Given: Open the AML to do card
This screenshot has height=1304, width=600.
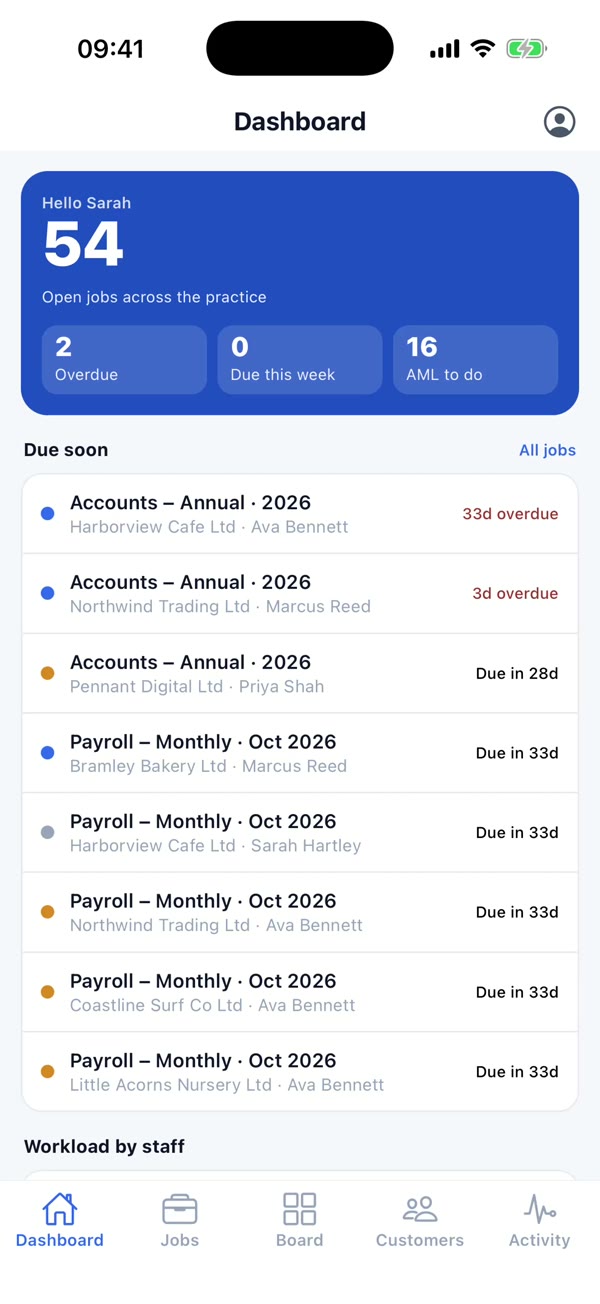Looking at the screenshot, I should pos(476,360).
